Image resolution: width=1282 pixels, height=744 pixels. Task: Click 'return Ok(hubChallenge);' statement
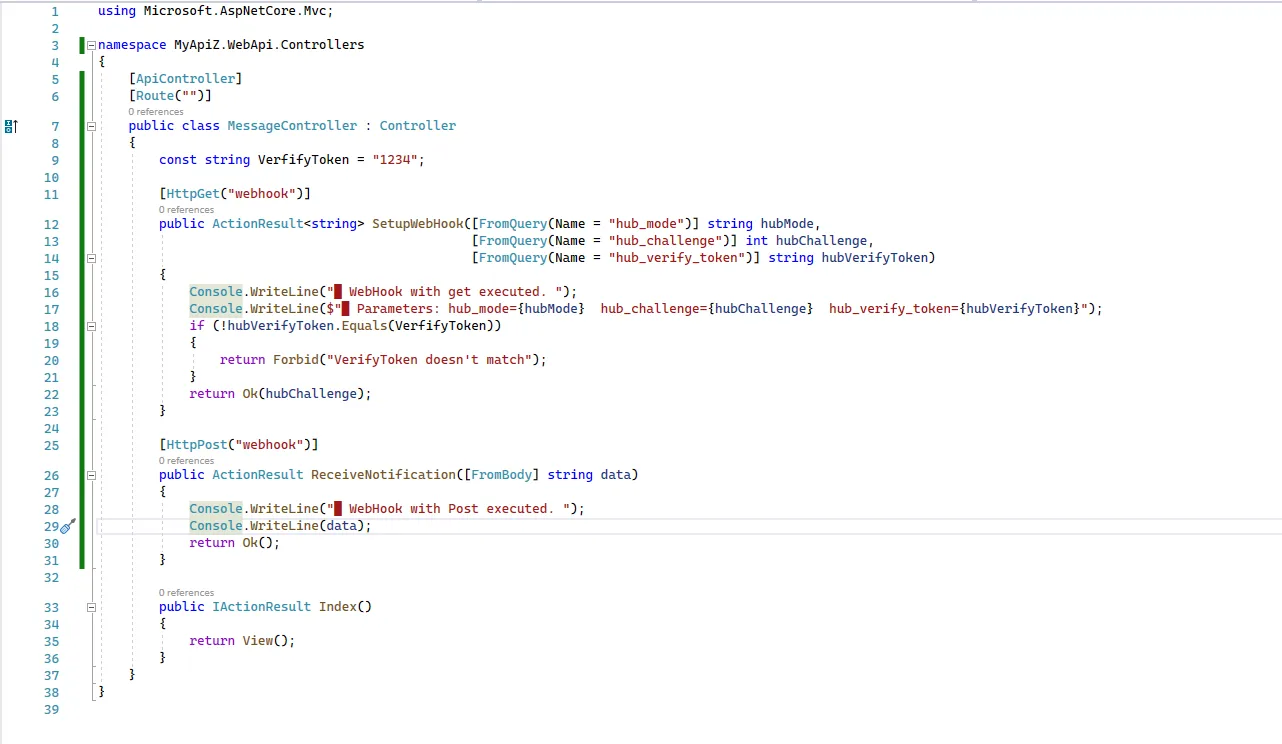pyautogui.click(x=280, y=394)
